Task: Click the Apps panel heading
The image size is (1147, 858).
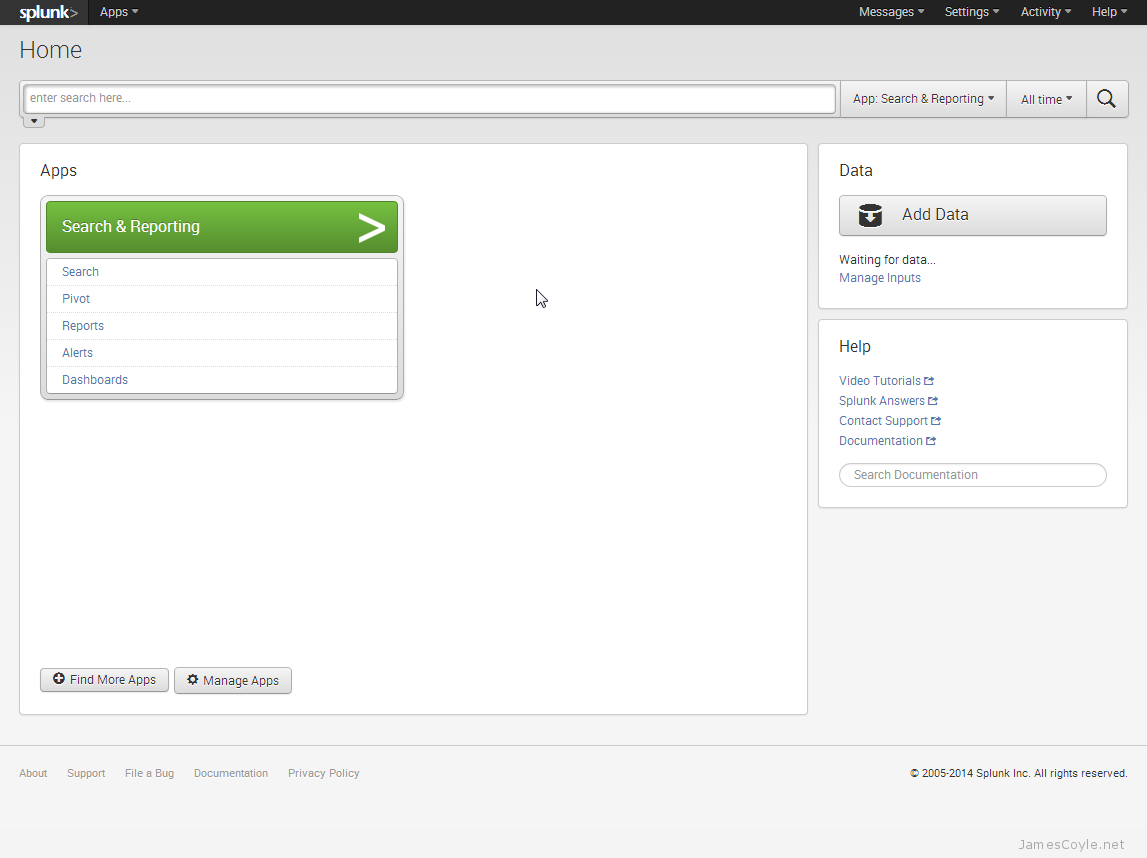Action: (x=59, y=170)
